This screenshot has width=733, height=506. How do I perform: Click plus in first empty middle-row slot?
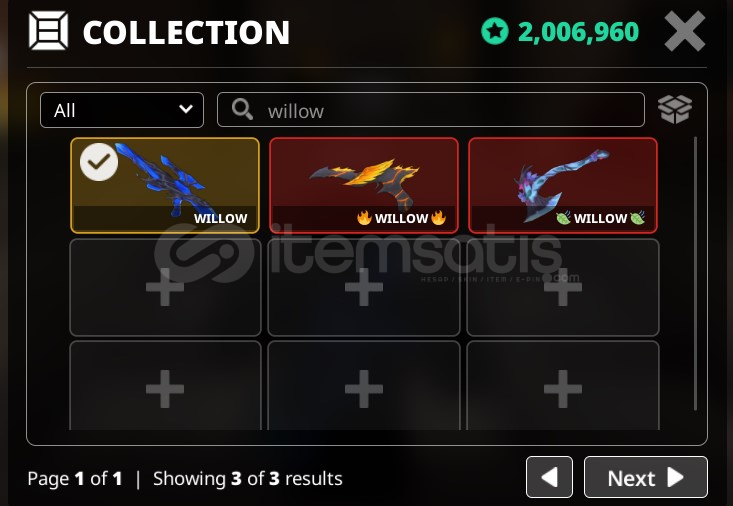[x=165, y=287]
